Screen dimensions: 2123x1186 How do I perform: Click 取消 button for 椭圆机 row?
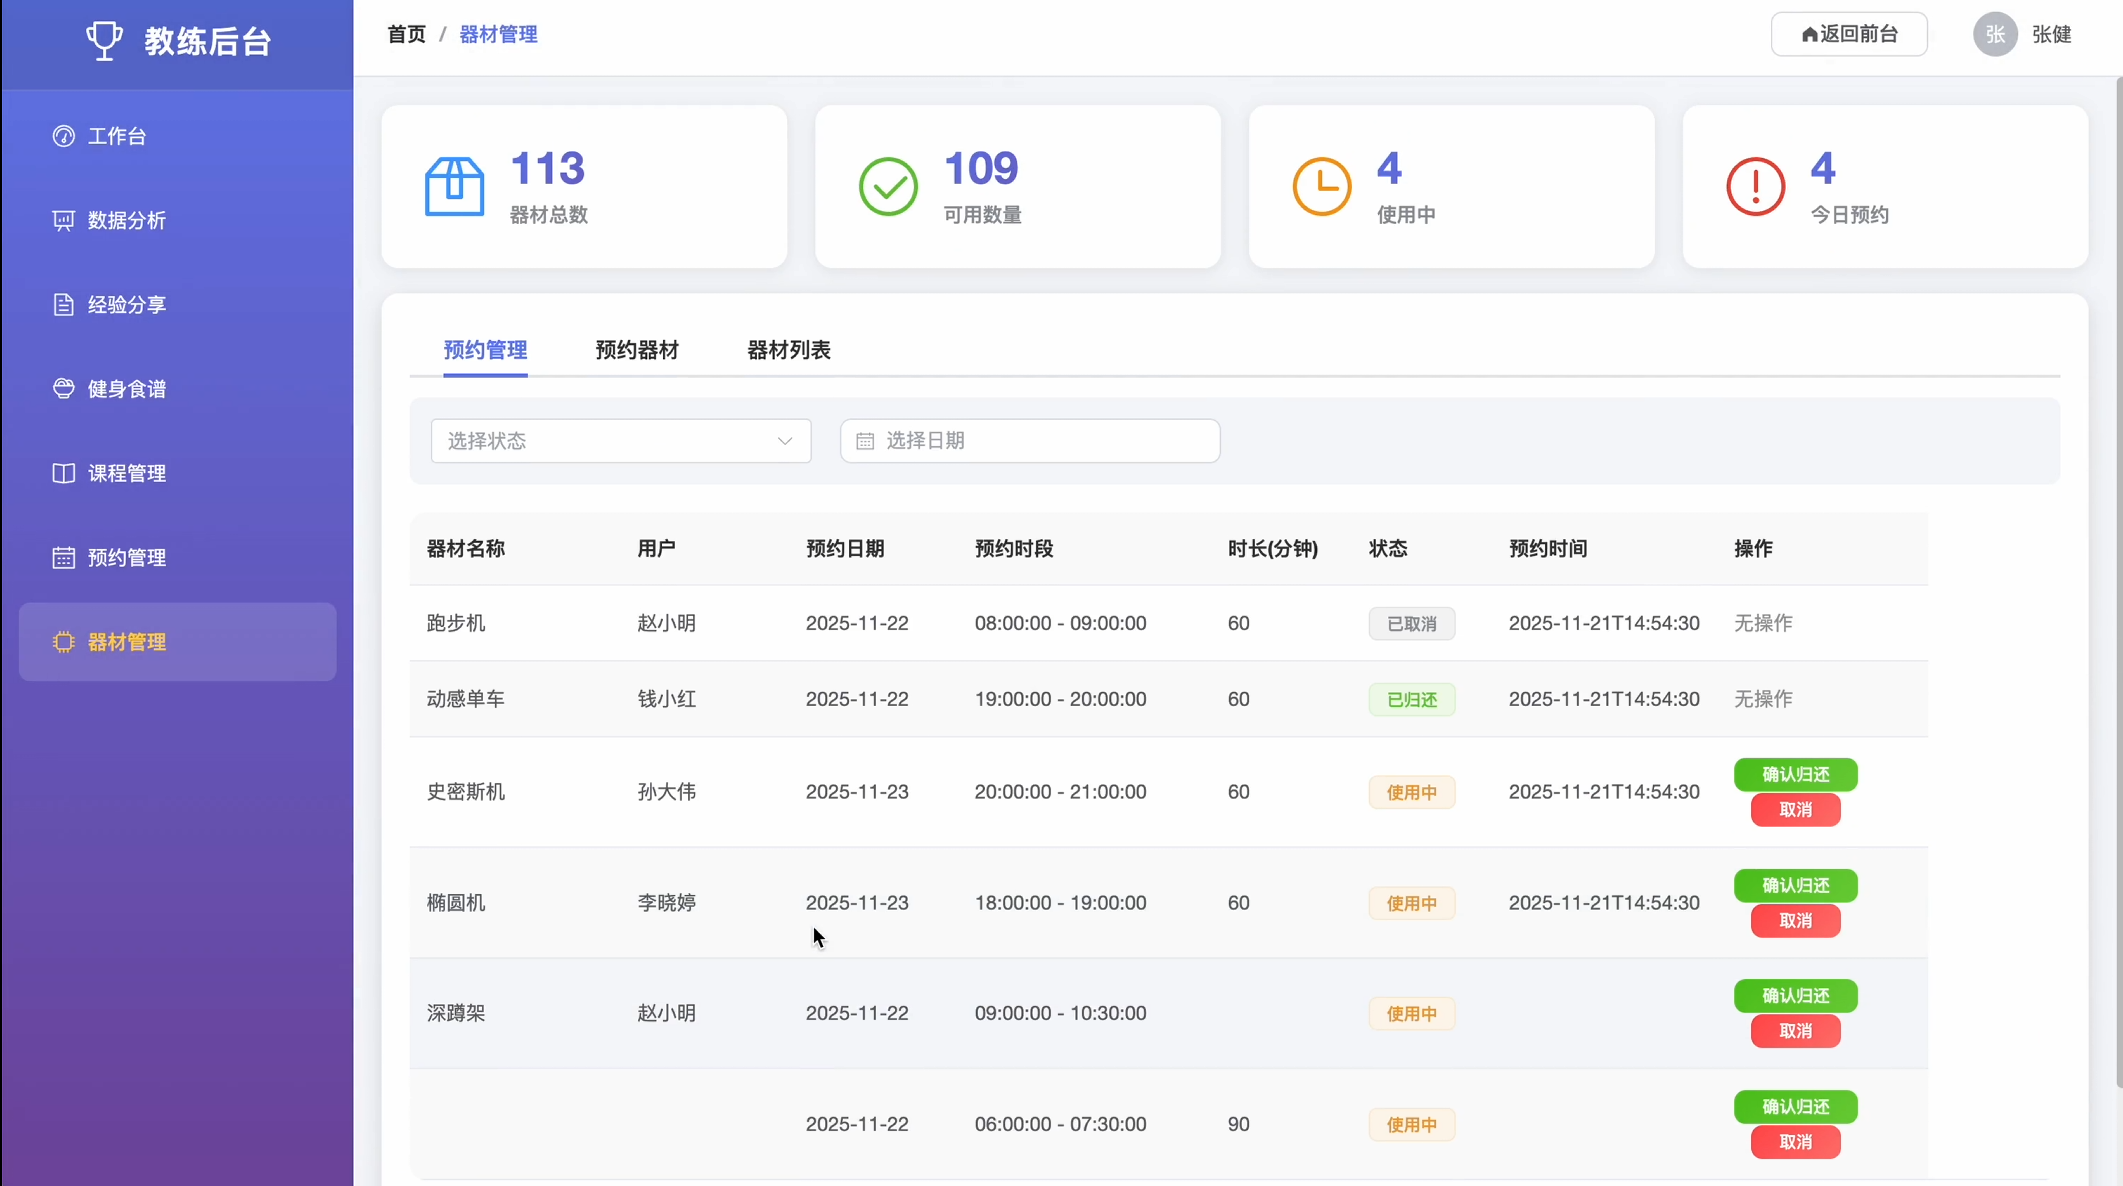(x=1795, y=921)
